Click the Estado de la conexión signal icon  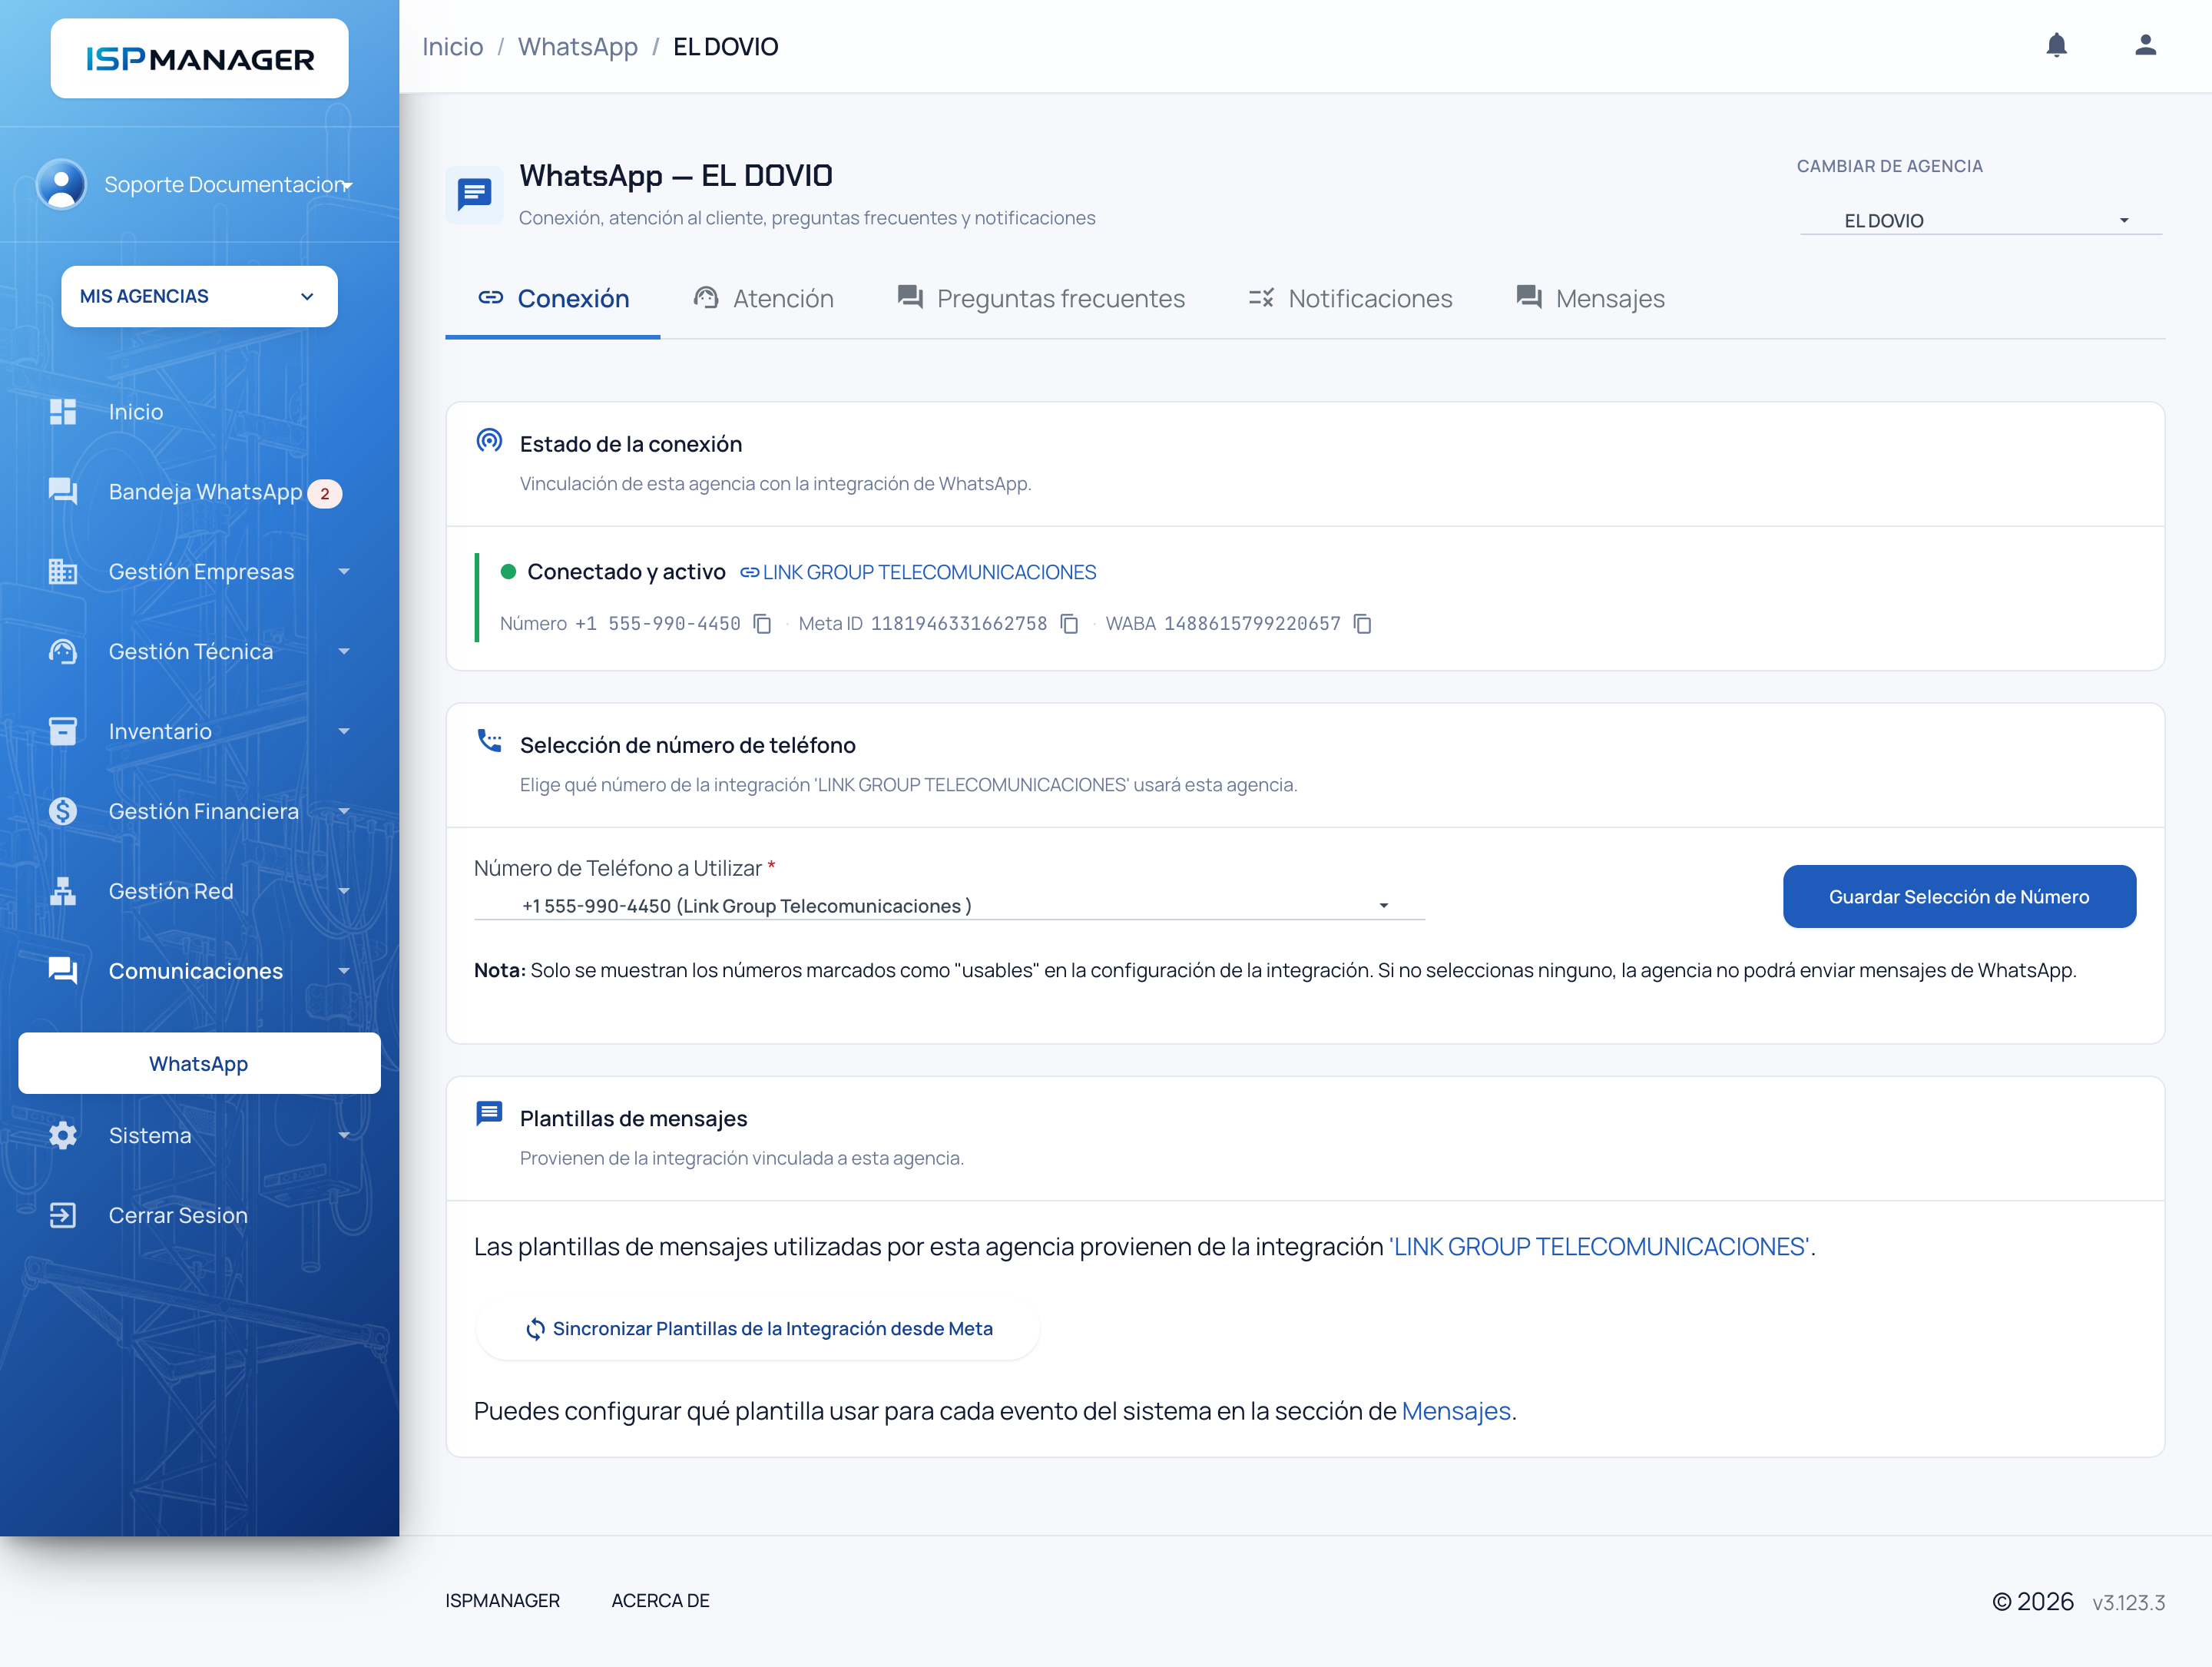pyautogui.click(x=489, y=440)
